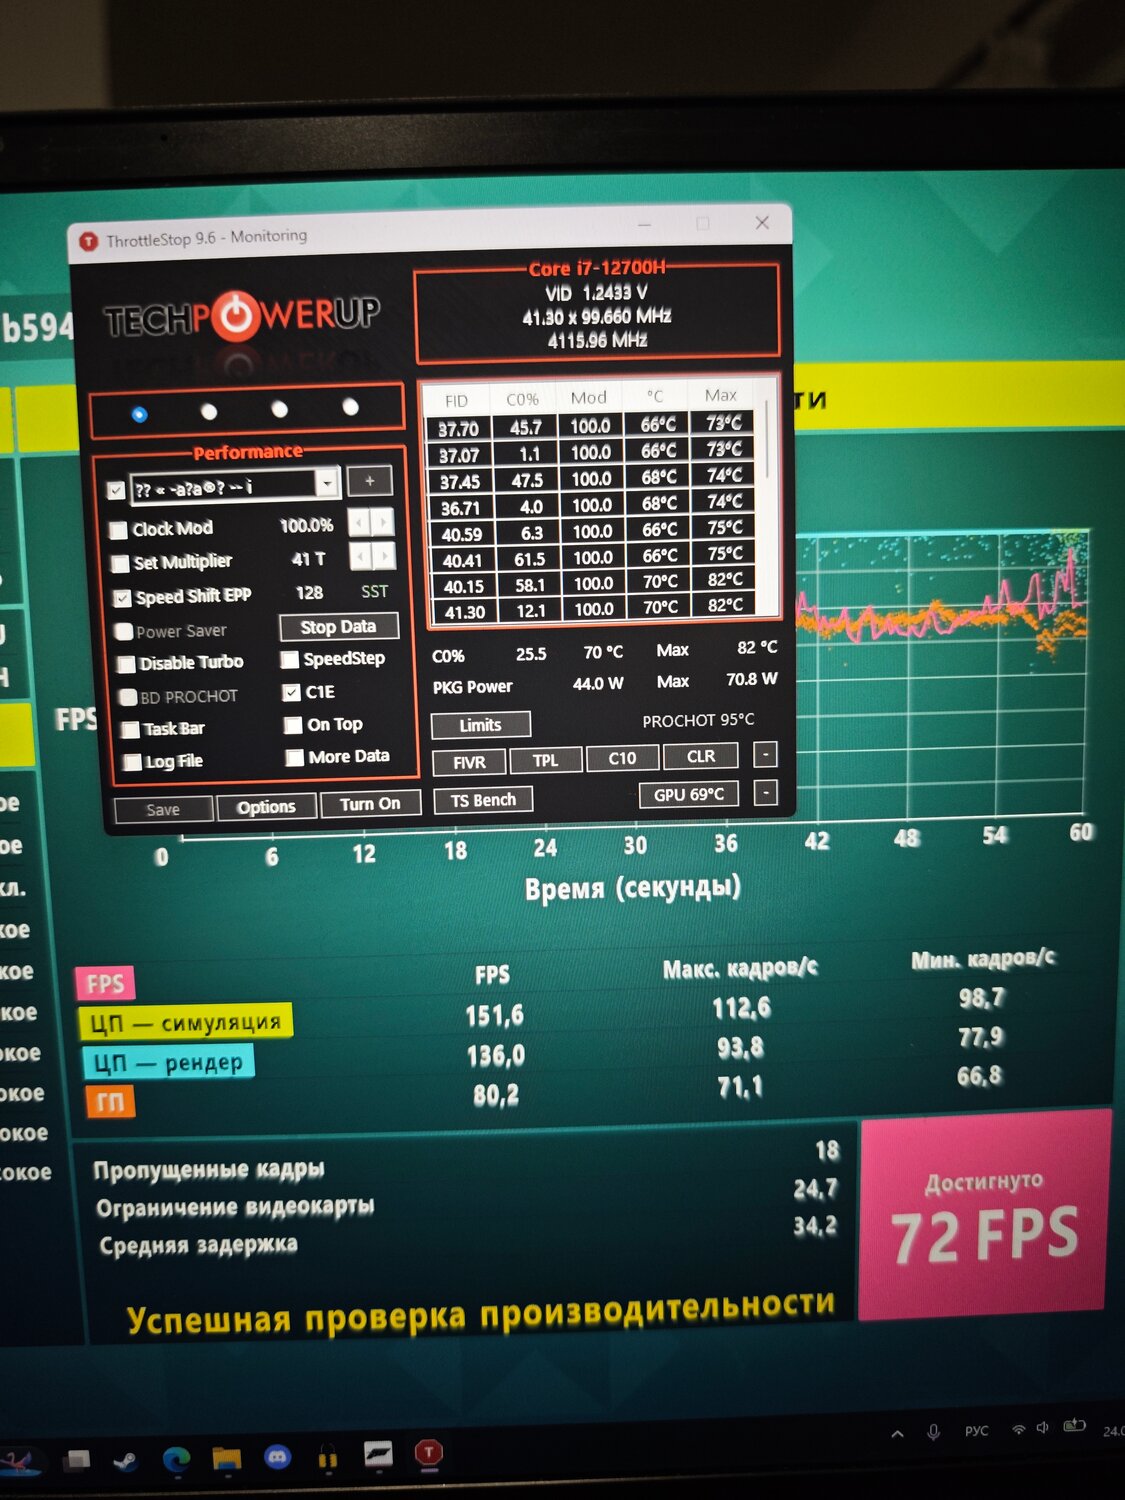
Task: Enable the On Top checkbox
Action: click(x=293, y=725)
